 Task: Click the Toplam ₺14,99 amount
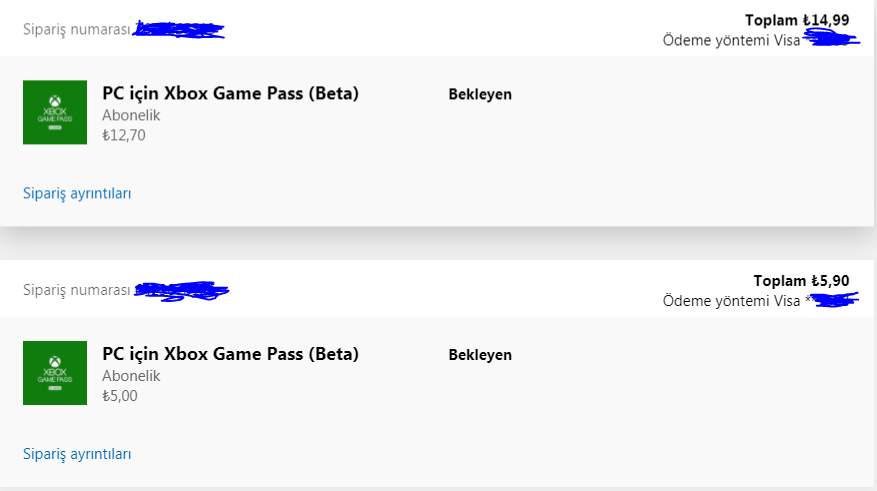coord(797,20)
